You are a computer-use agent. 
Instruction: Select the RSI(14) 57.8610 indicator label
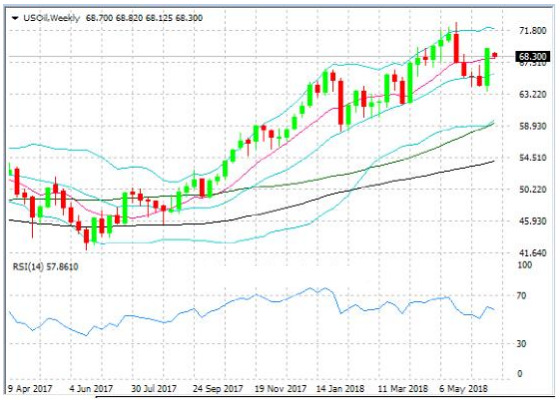point(46,267)
